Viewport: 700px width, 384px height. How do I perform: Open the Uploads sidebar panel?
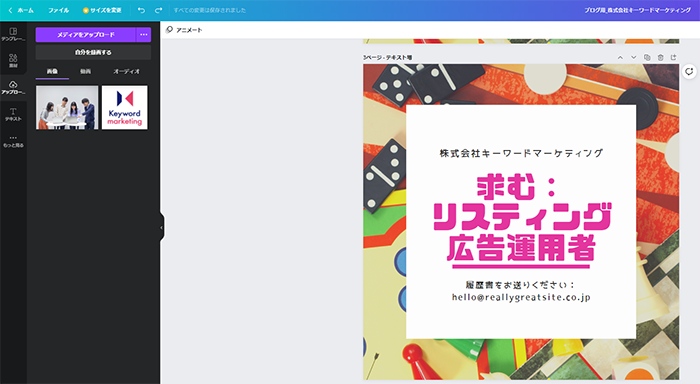13,88
